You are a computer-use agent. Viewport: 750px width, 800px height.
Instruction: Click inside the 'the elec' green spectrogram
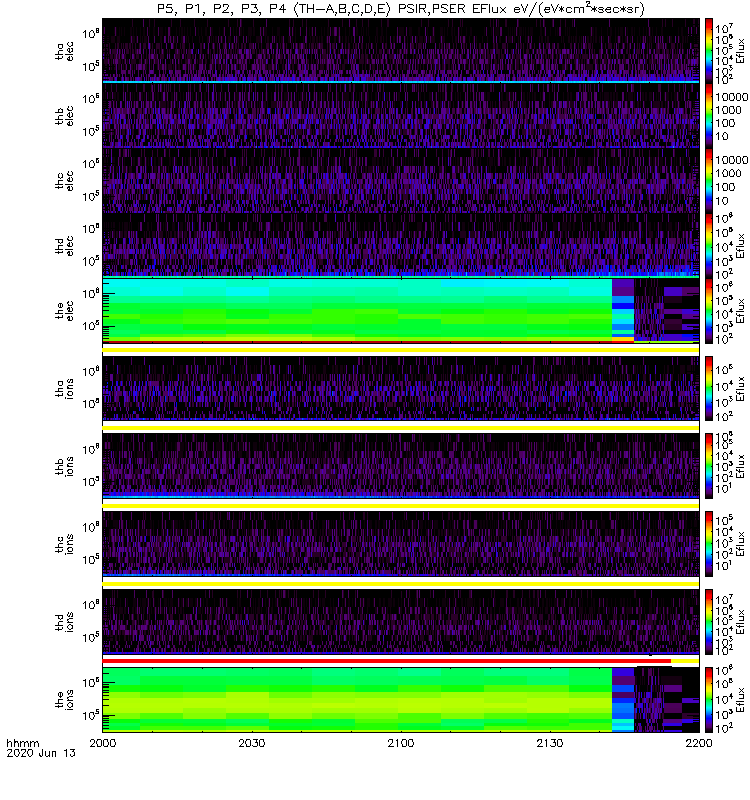(x=357, y=310)
